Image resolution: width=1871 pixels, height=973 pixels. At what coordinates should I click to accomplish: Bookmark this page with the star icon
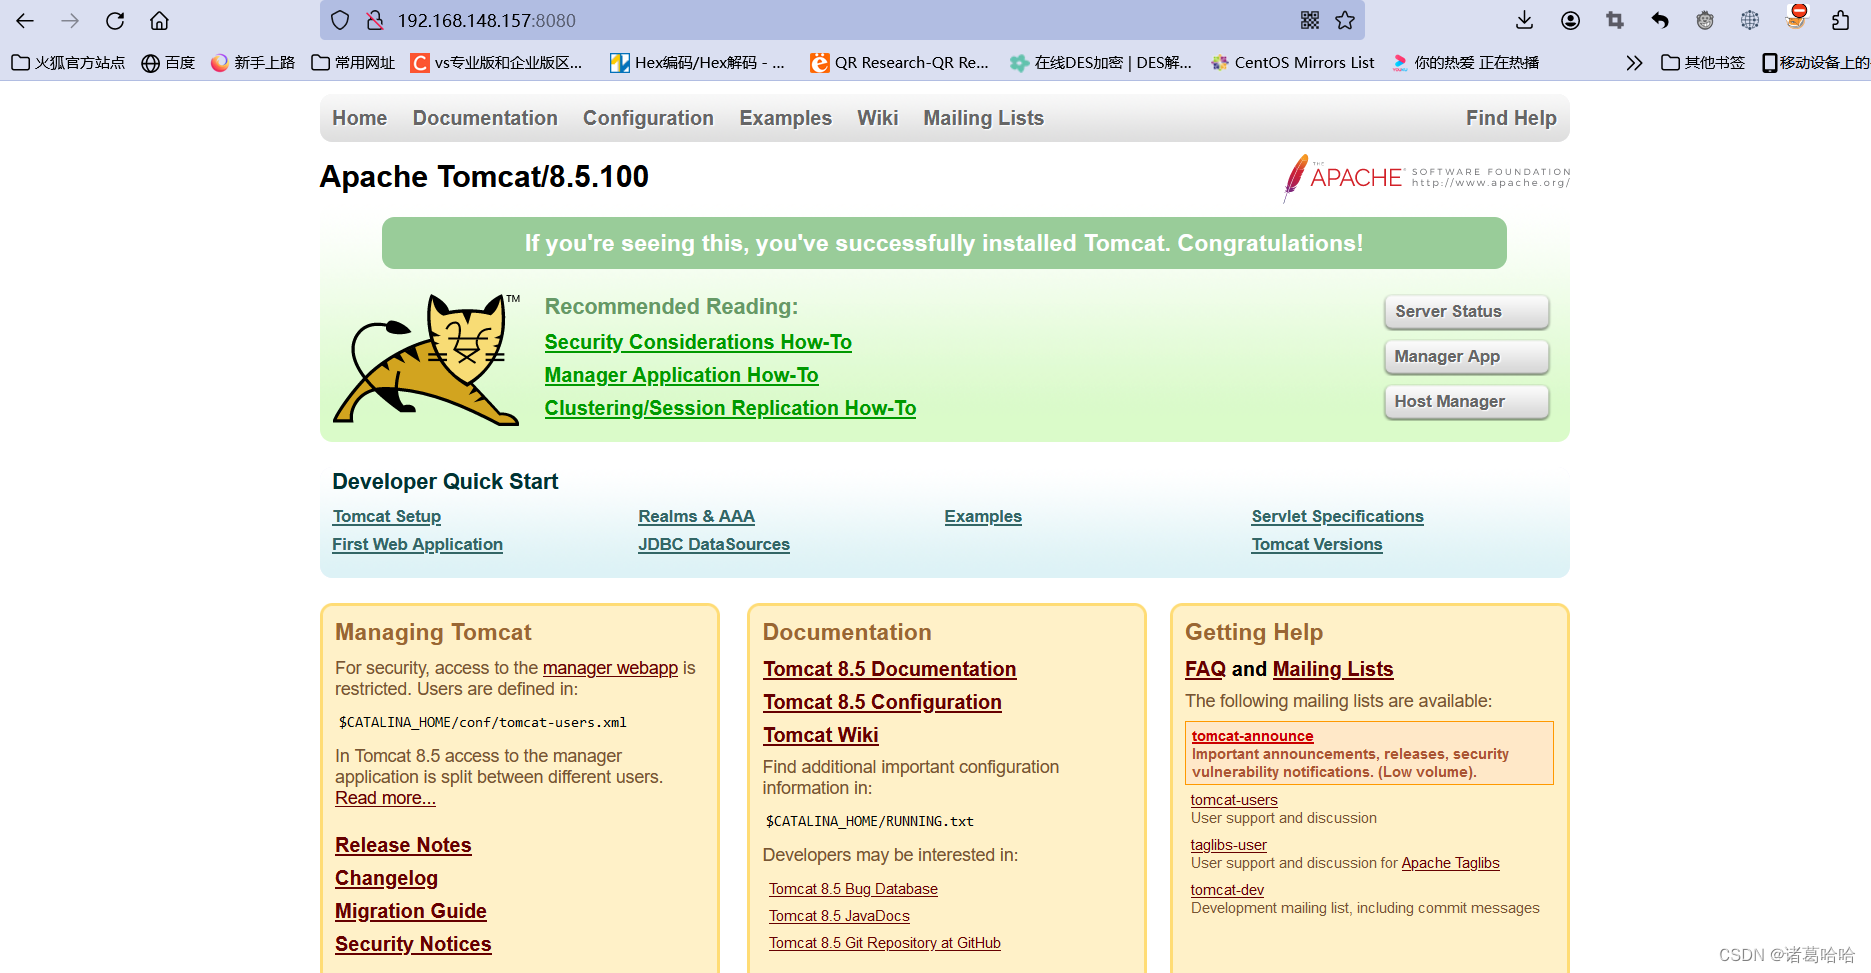click(x=1345, y=20)
